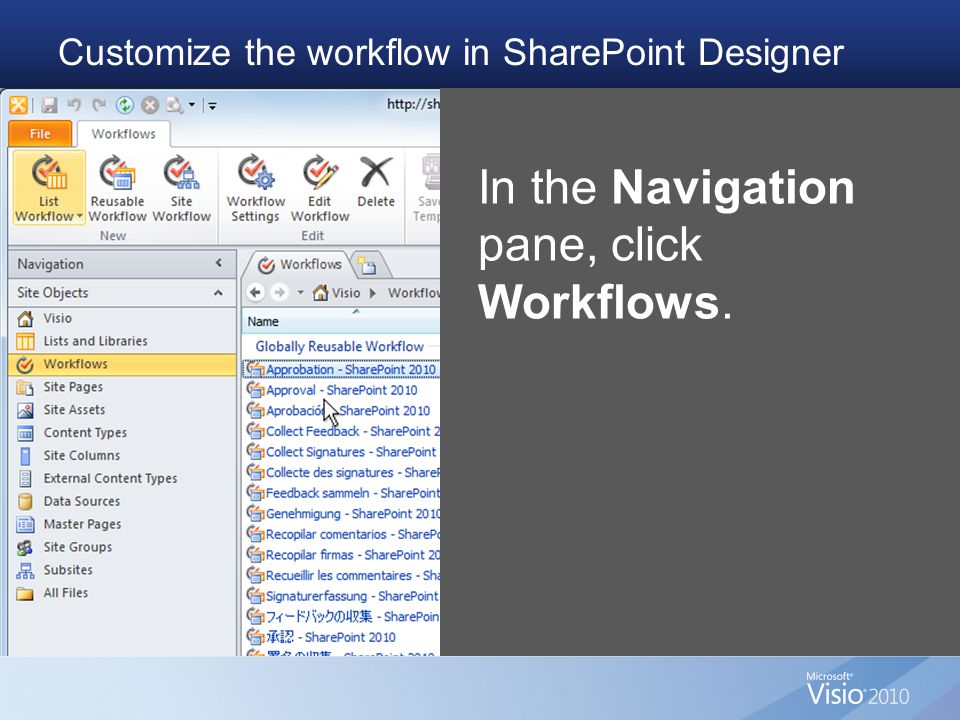The image size is (960, 720).
Task: Select Collect Signatures workflow
Action: click(x=342, y=452)
